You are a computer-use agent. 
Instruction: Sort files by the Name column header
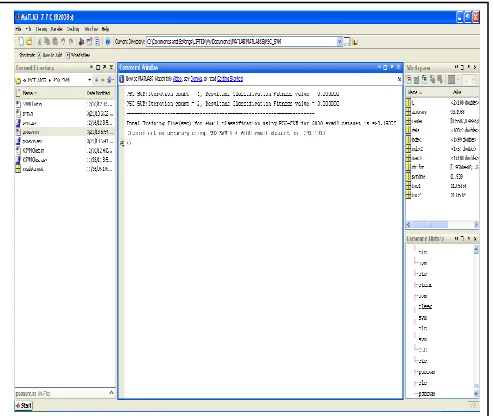pos(50,93)
